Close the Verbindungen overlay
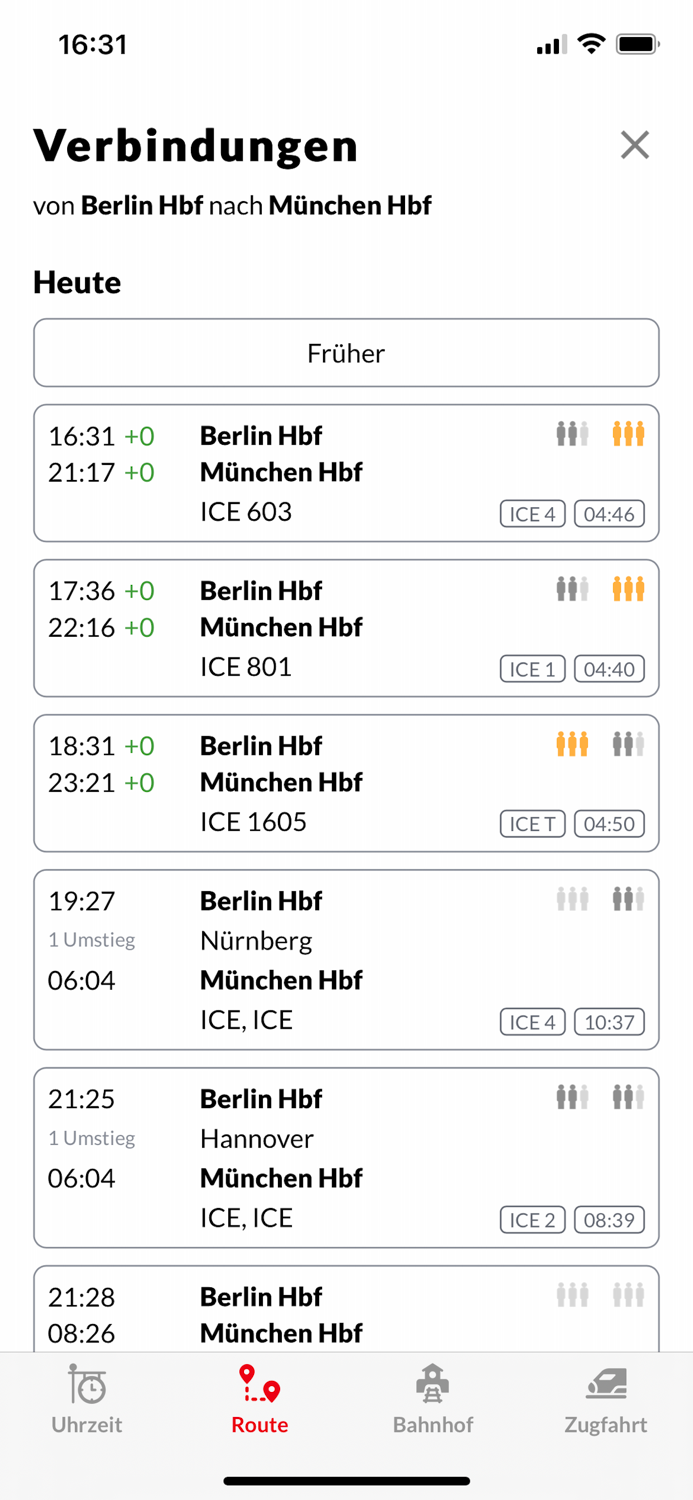This screenshot has width=693, height=1500. tap(635, 145)
